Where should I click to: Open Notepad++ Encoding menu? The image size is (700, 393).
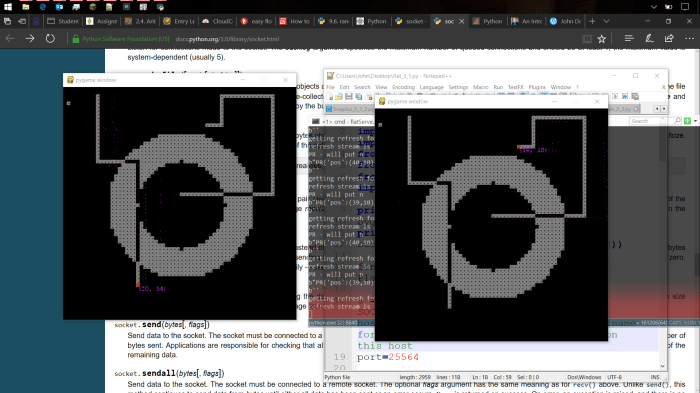coord(403,87)
